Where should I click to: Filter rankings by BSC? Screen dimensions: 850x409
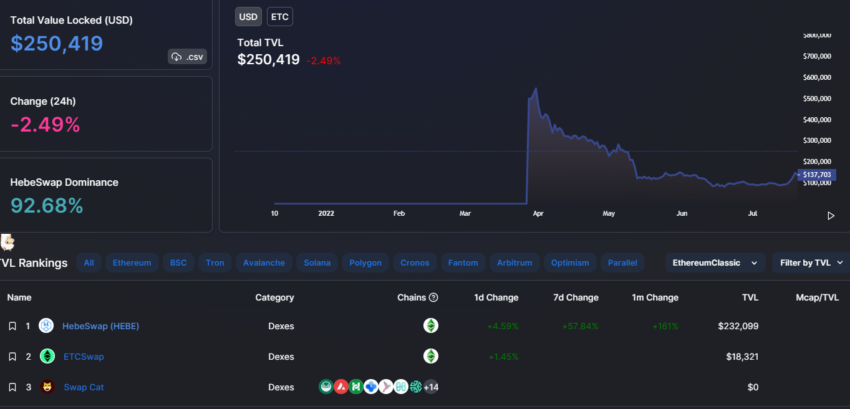point(178,263)
